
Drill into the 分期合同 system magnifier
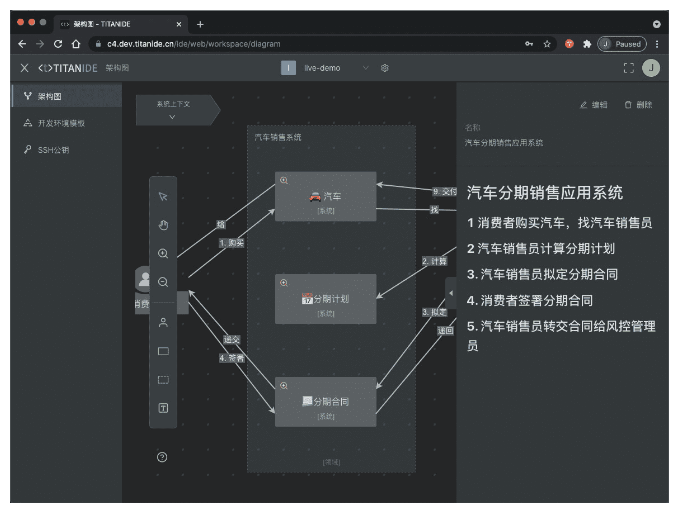coord(284,385)
